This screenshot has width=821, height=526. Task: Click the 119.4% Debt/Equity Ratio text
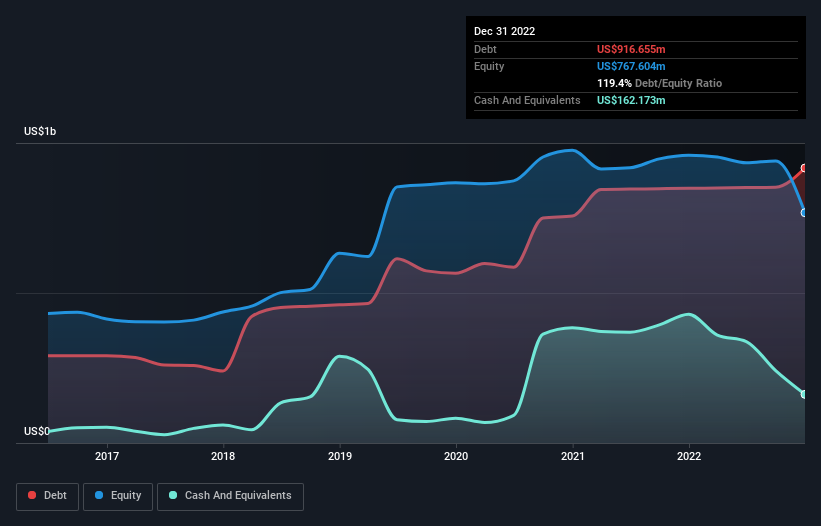(x=659, y=83)
